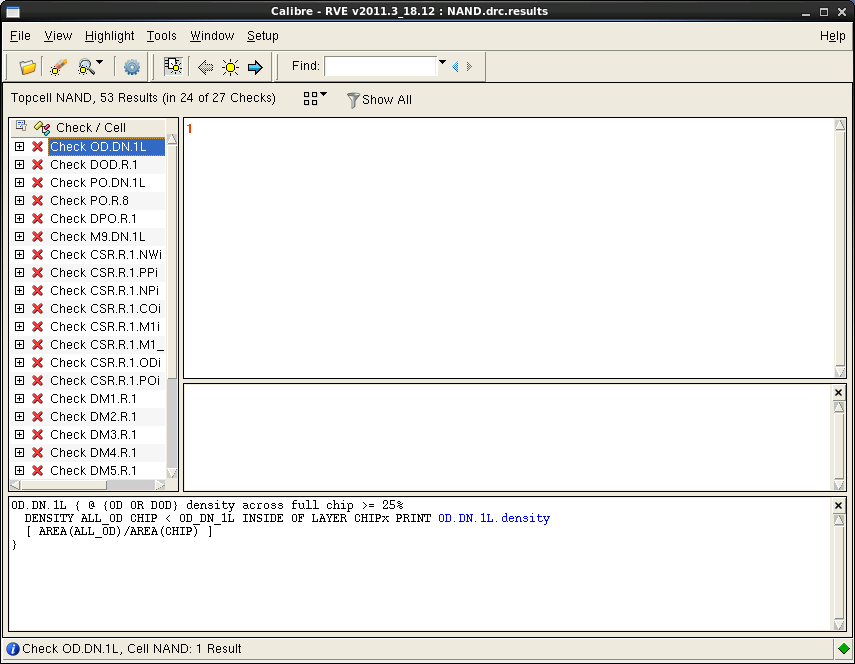
Task: Click the clear highlights brush icon
Action: click(58, 67)
